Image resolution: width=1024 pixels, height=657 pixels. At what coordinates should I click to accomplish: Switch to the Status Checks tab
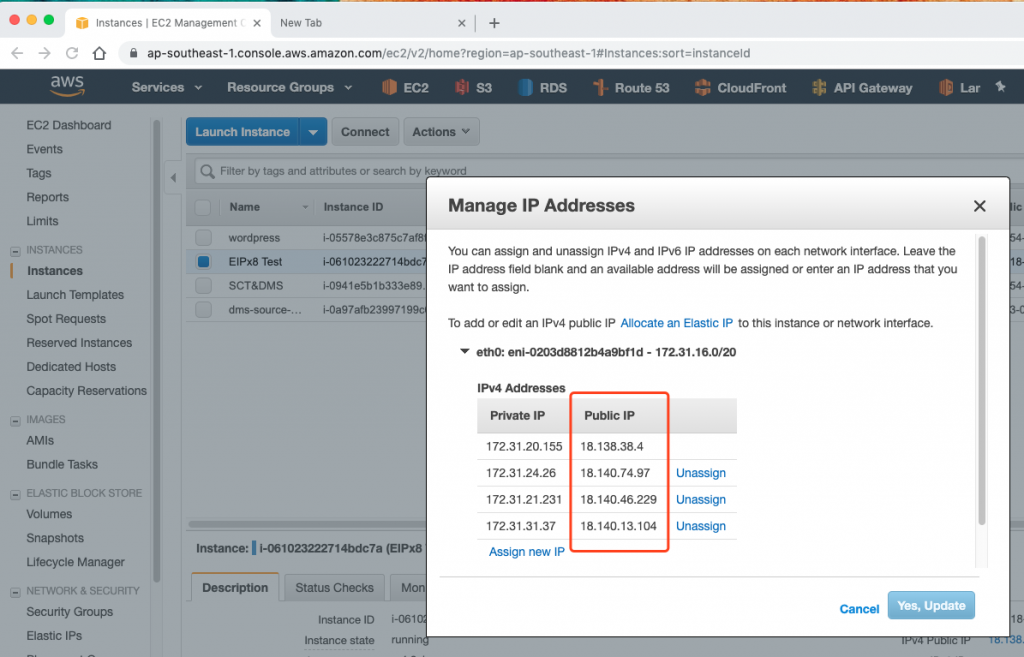click(334, 587)
